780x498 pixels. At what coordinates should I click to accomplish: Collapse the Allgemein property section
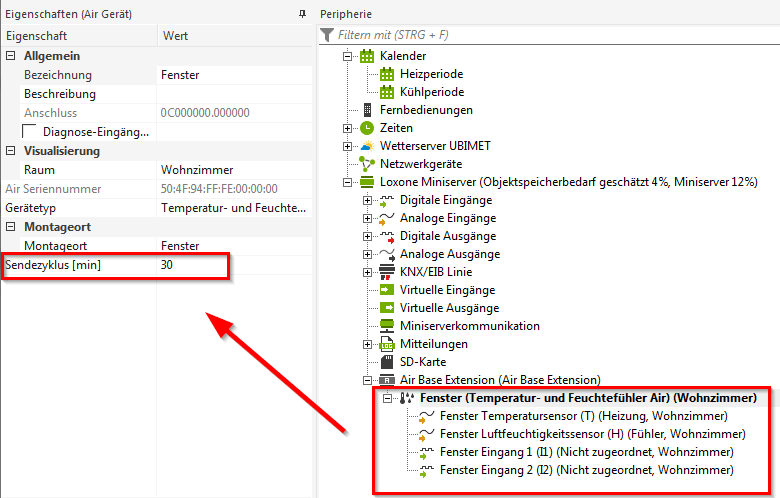coord(11,56)
